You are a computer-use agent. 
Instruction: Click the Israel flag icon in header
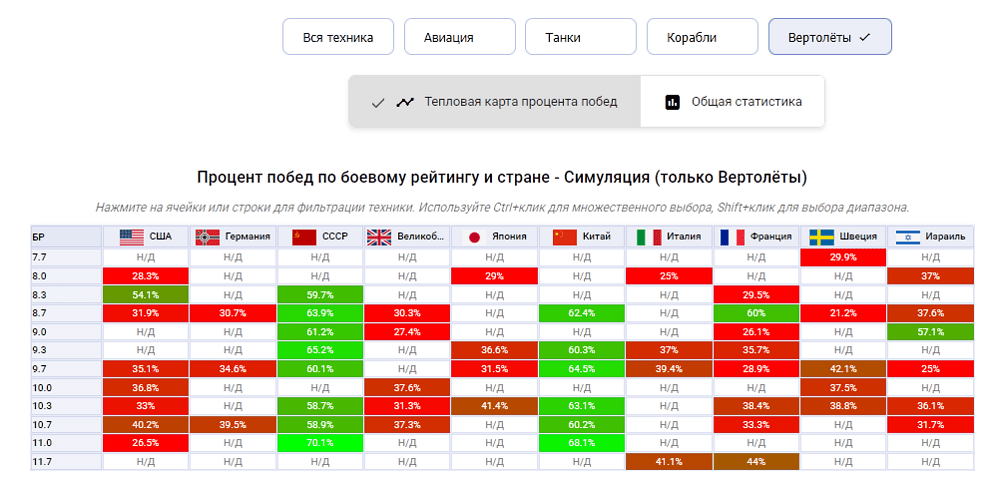tap(908, 237)
